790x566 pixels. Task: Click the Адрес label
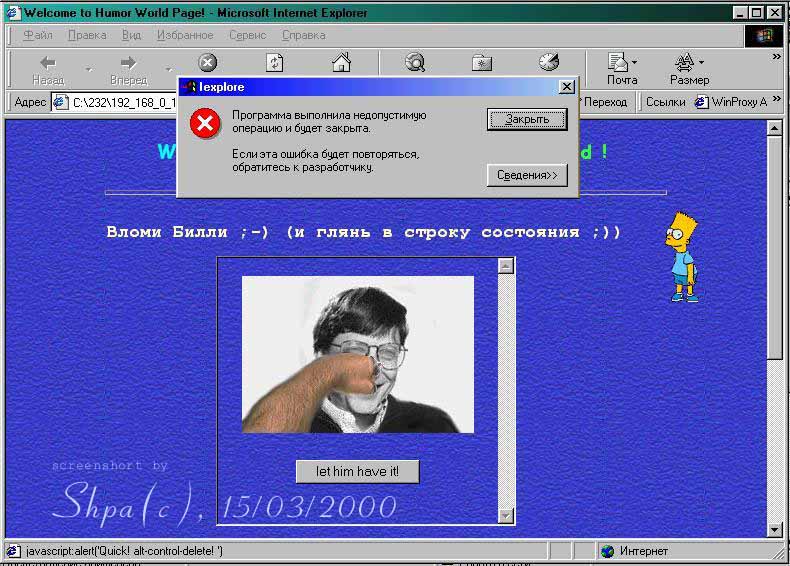click(x=30, y=102)
